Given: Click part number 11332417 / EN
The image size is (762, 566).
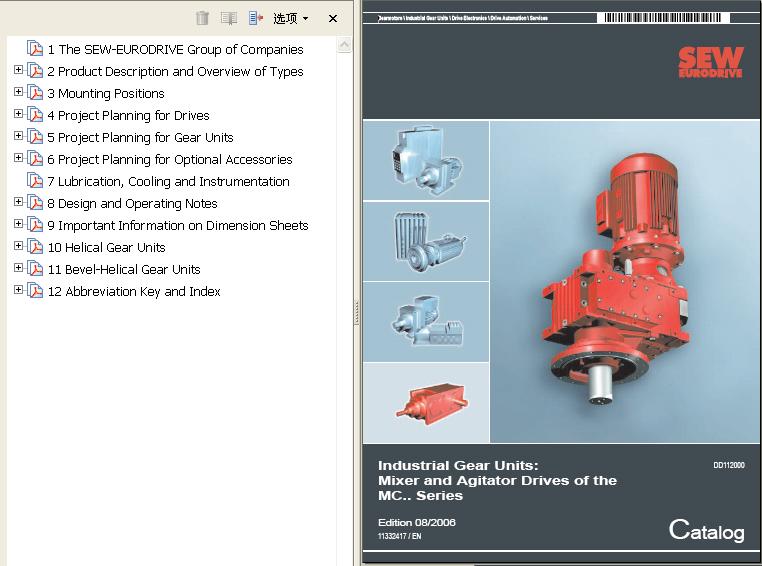Looking at the screenshot, I should (399, 536).
